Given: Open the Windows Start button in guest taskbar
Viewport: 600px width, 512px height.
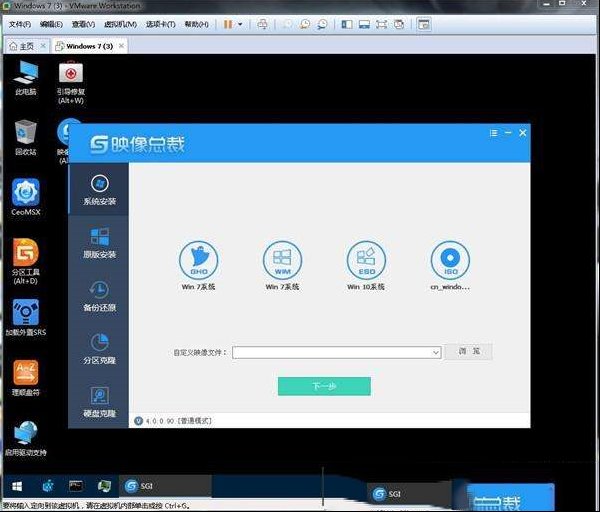Looking at the screenshot, I should pyautogui.click(x=17, y=486).
